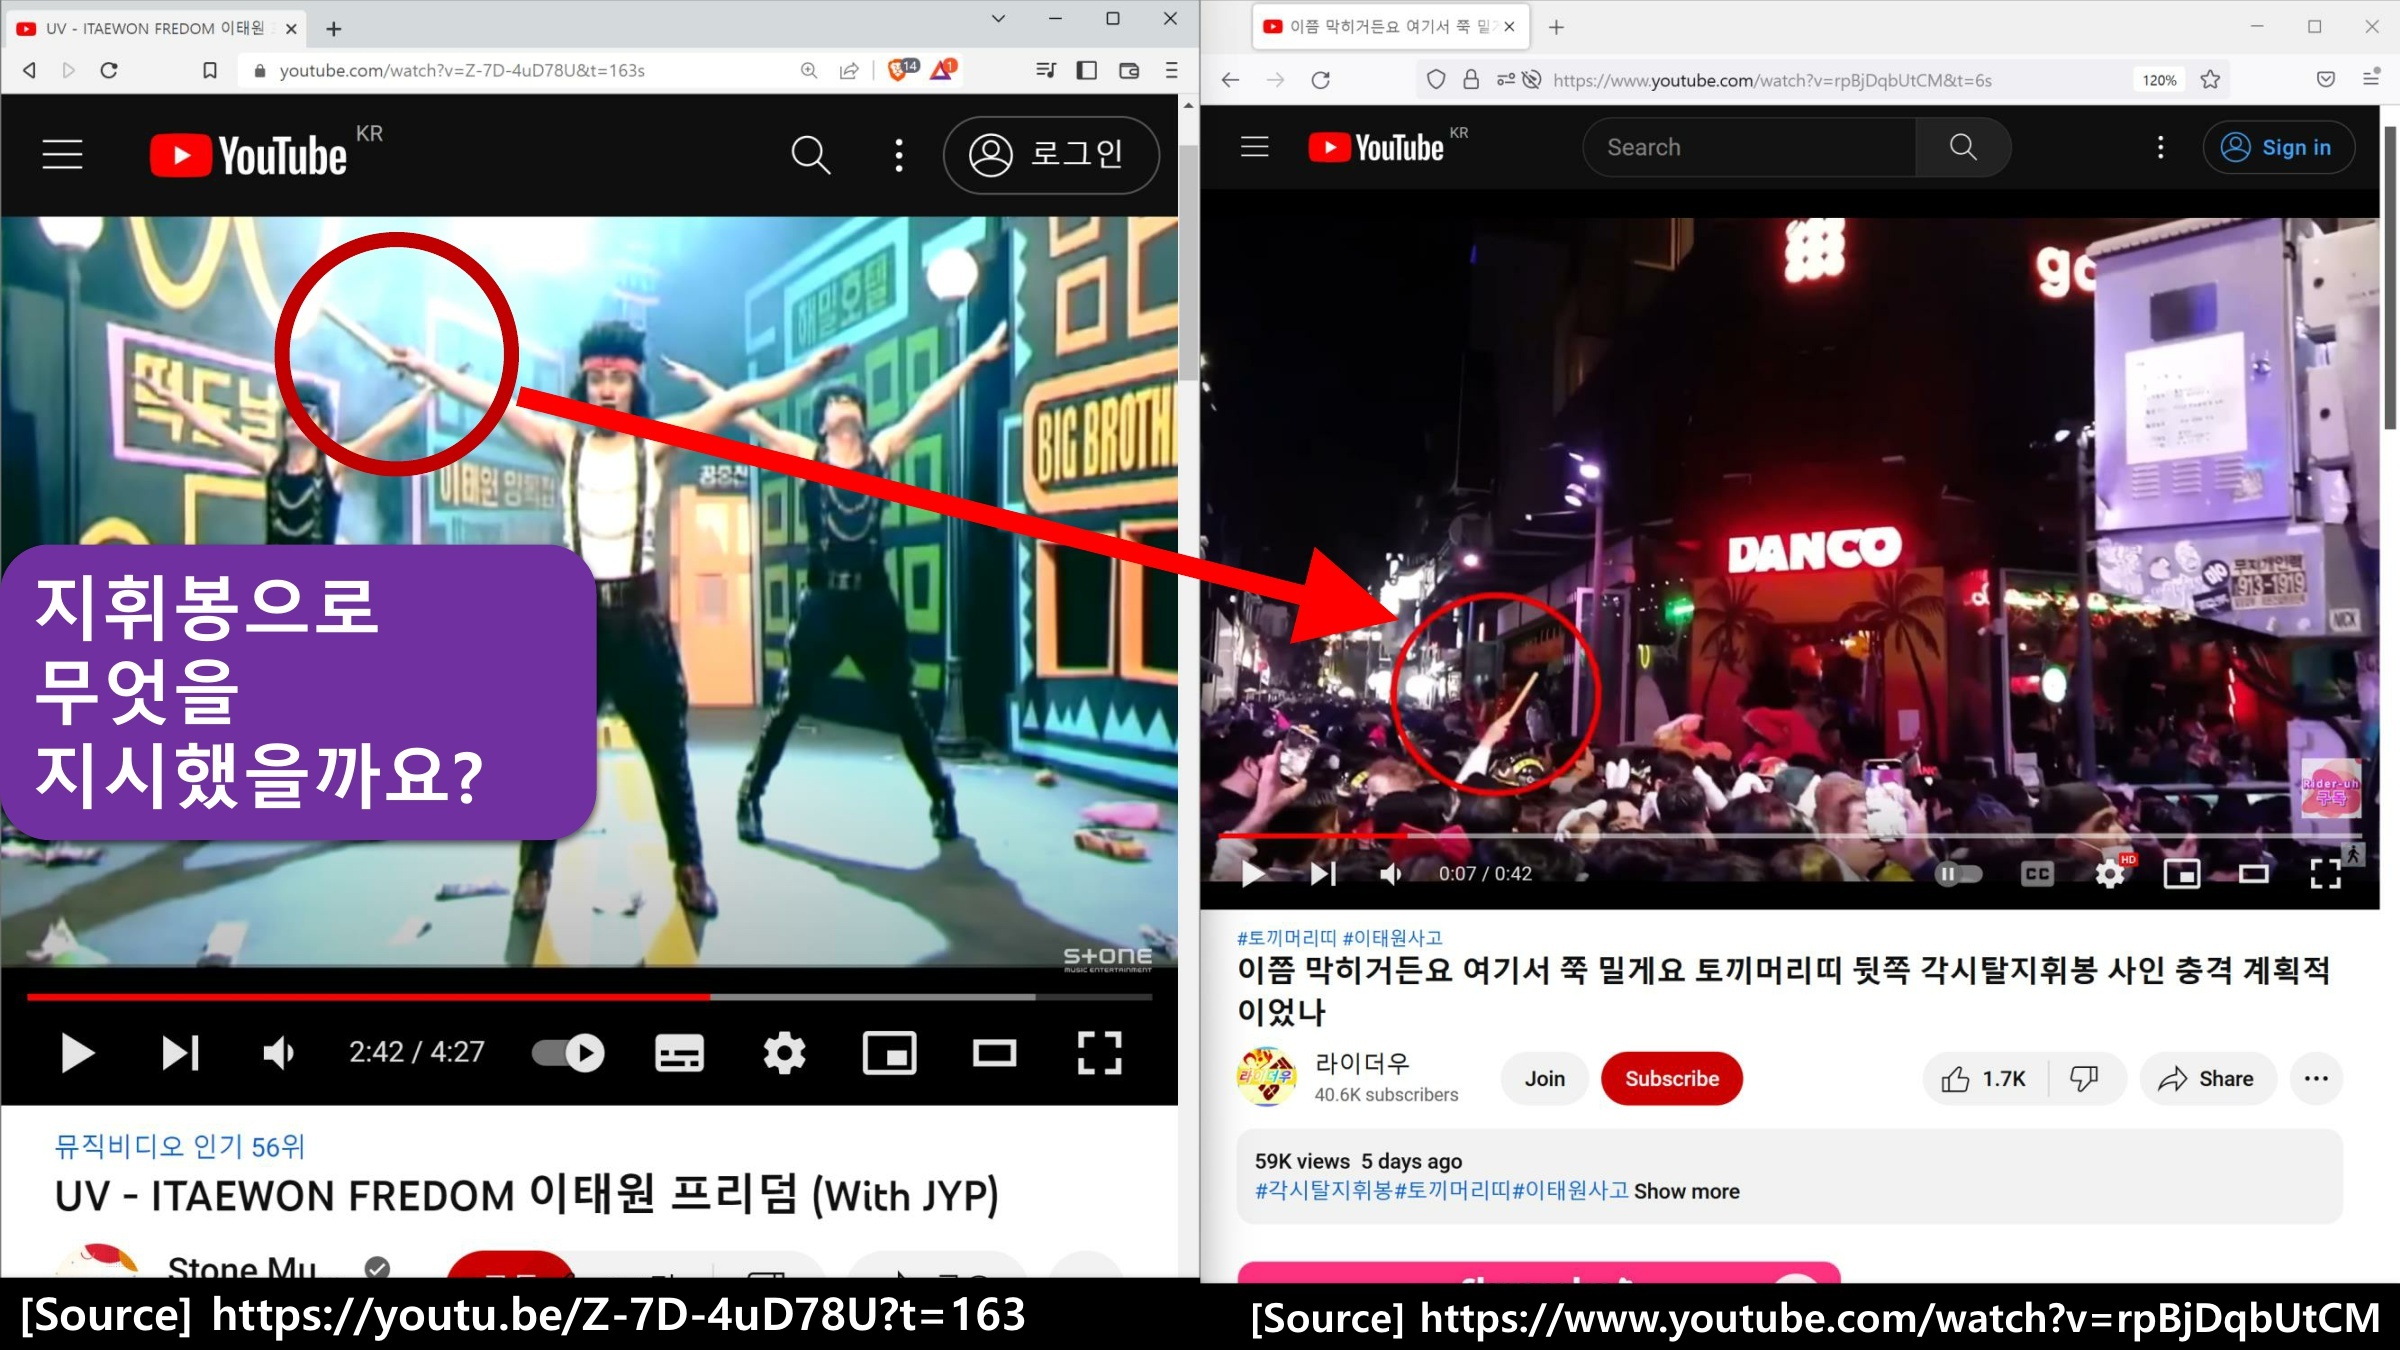Open settings gear on the left video player
The width and height of the screenshot is (2400, 1350).
(x=784, y=1053)
